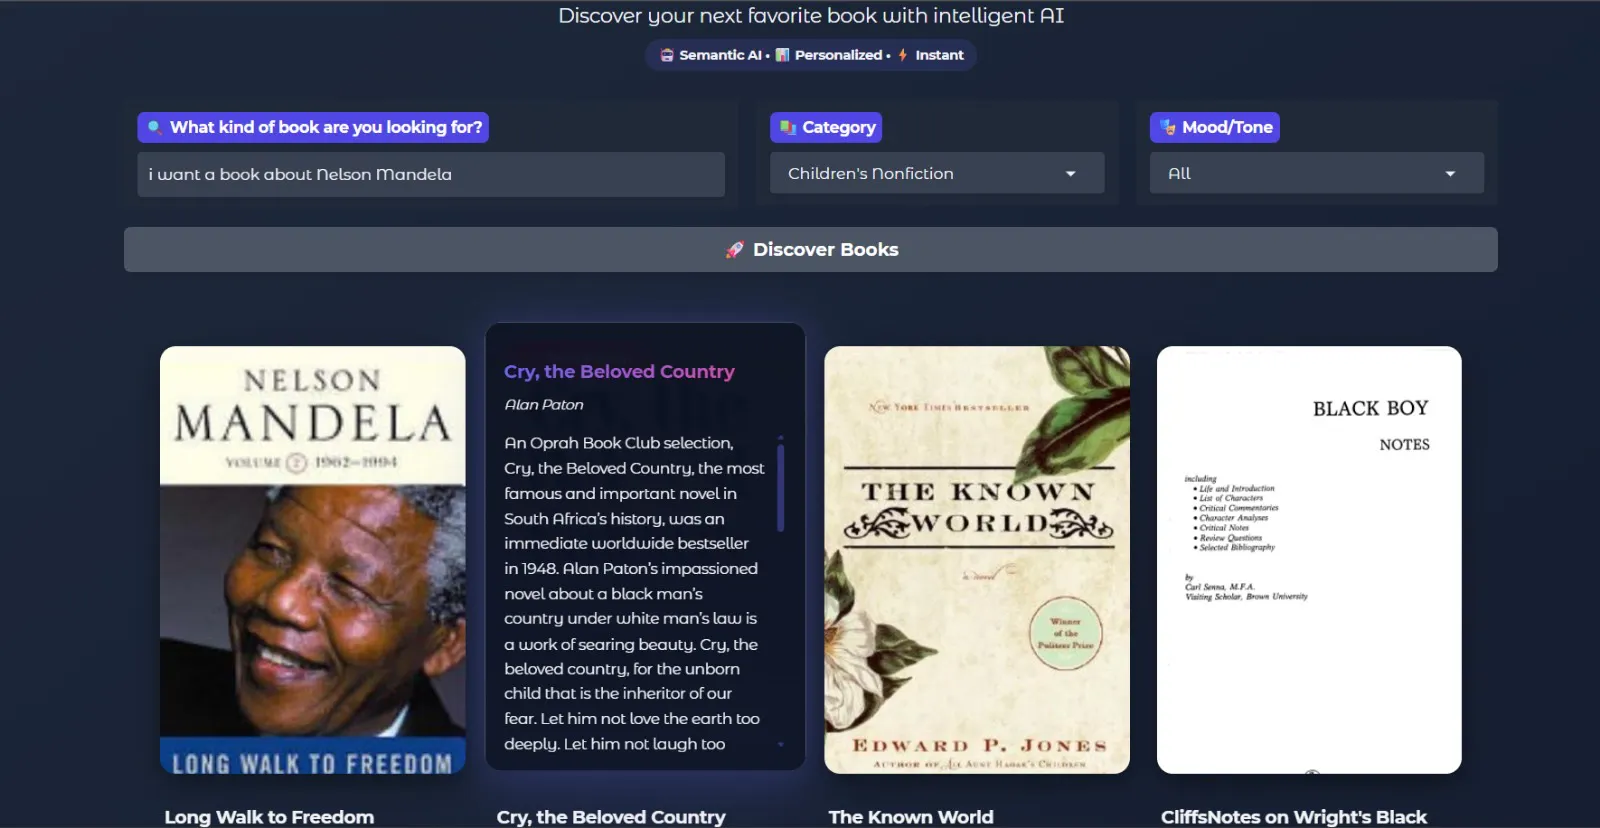Click the books icon beside Category
Image resolution: width=1600 pixels, height=828 pixels.
[788, 127]
